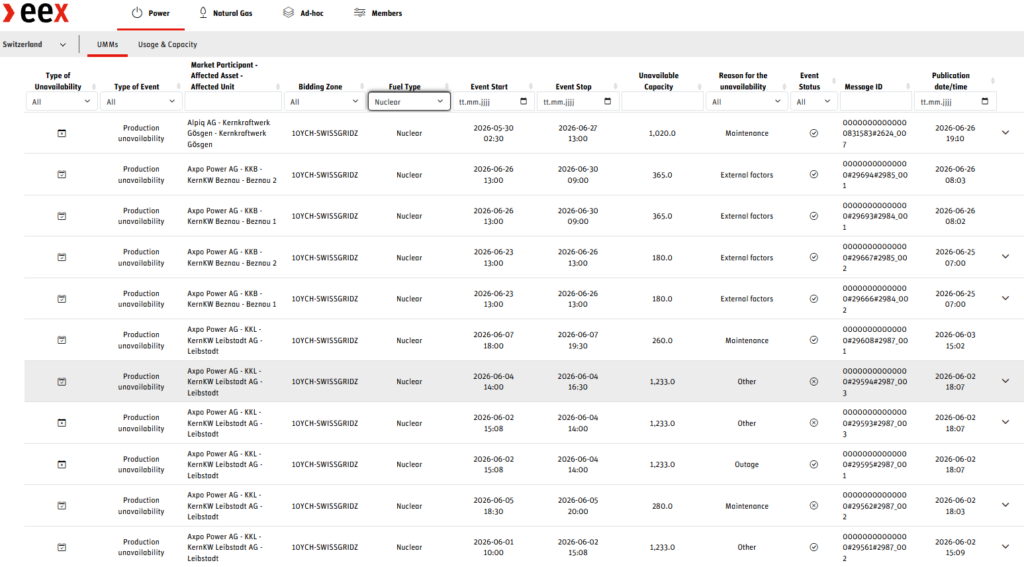Click the '260.0' capacity cell

click(x=662, y=340)
